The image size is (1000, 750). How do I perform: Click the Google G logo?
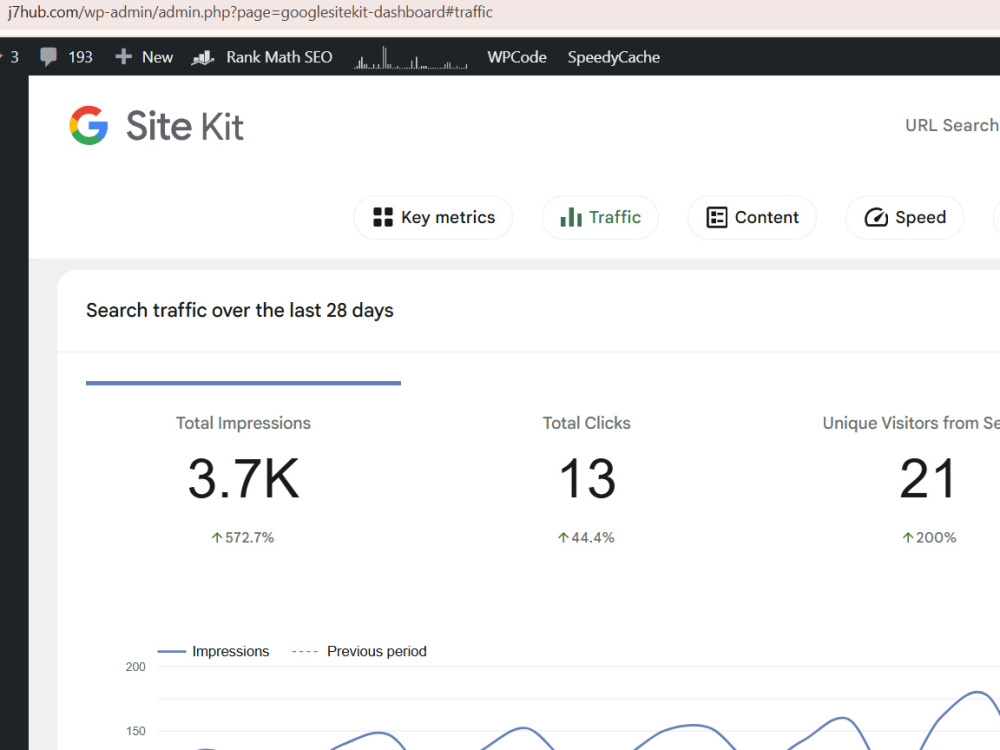coord(89,125)
